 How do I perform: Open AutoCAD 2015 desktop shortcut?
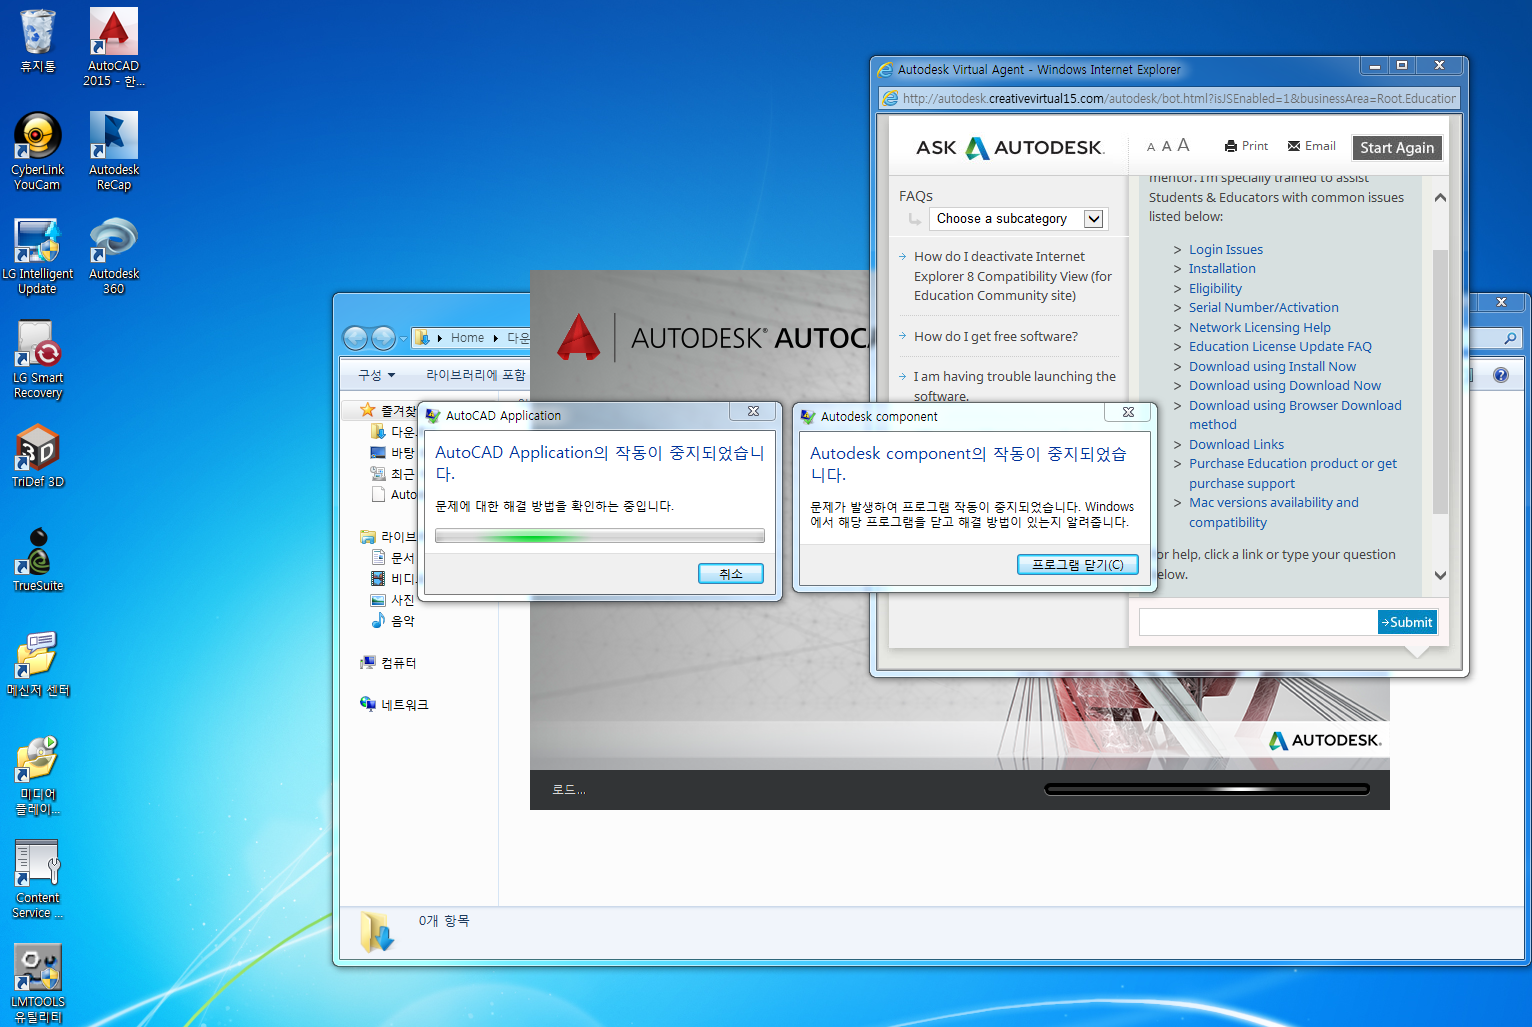[114, 47]
